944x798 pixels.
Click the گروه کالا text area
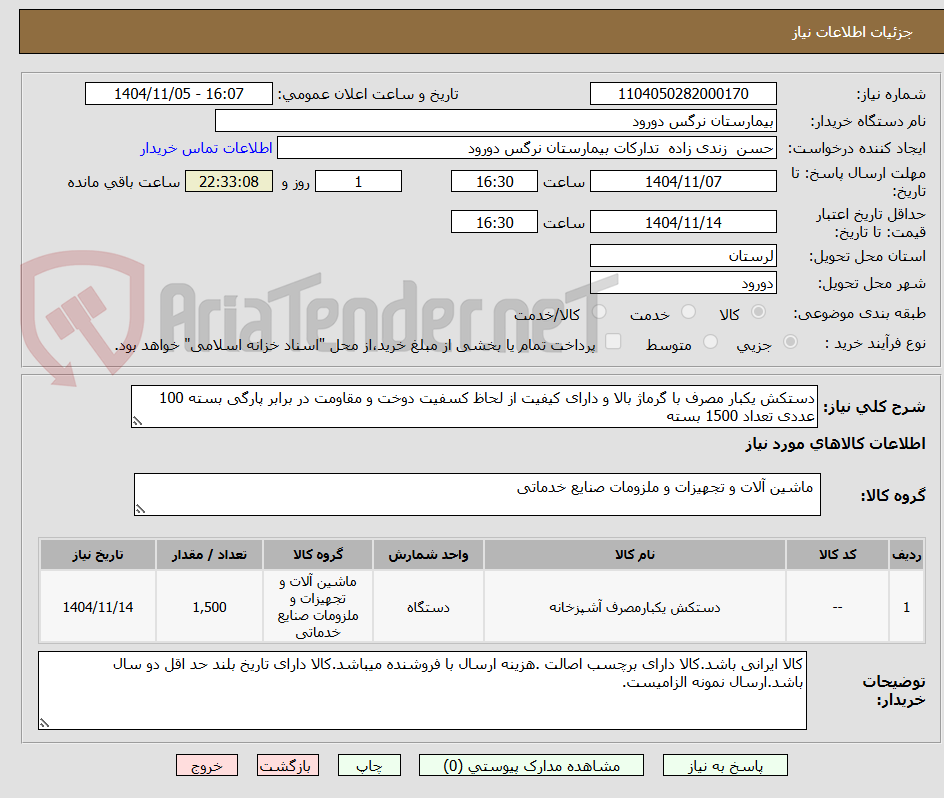point(477,494)
